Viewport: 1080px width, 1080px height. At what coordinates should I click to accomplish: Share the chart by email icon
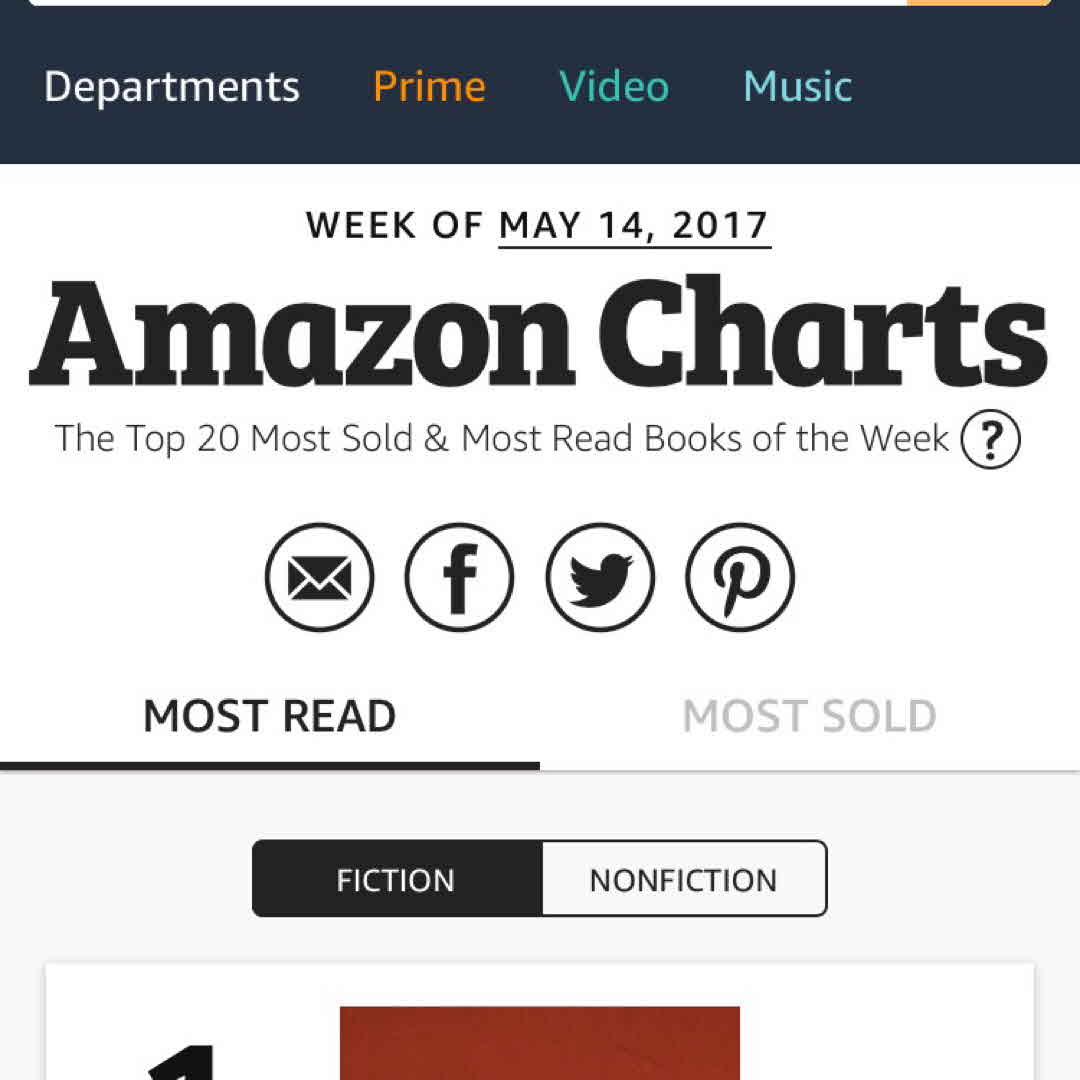point(320,578)
